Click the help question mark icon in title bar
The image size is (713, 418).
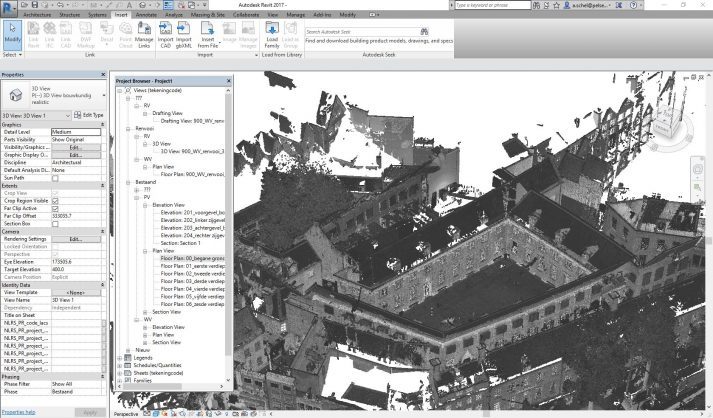[x=633, y=5]
